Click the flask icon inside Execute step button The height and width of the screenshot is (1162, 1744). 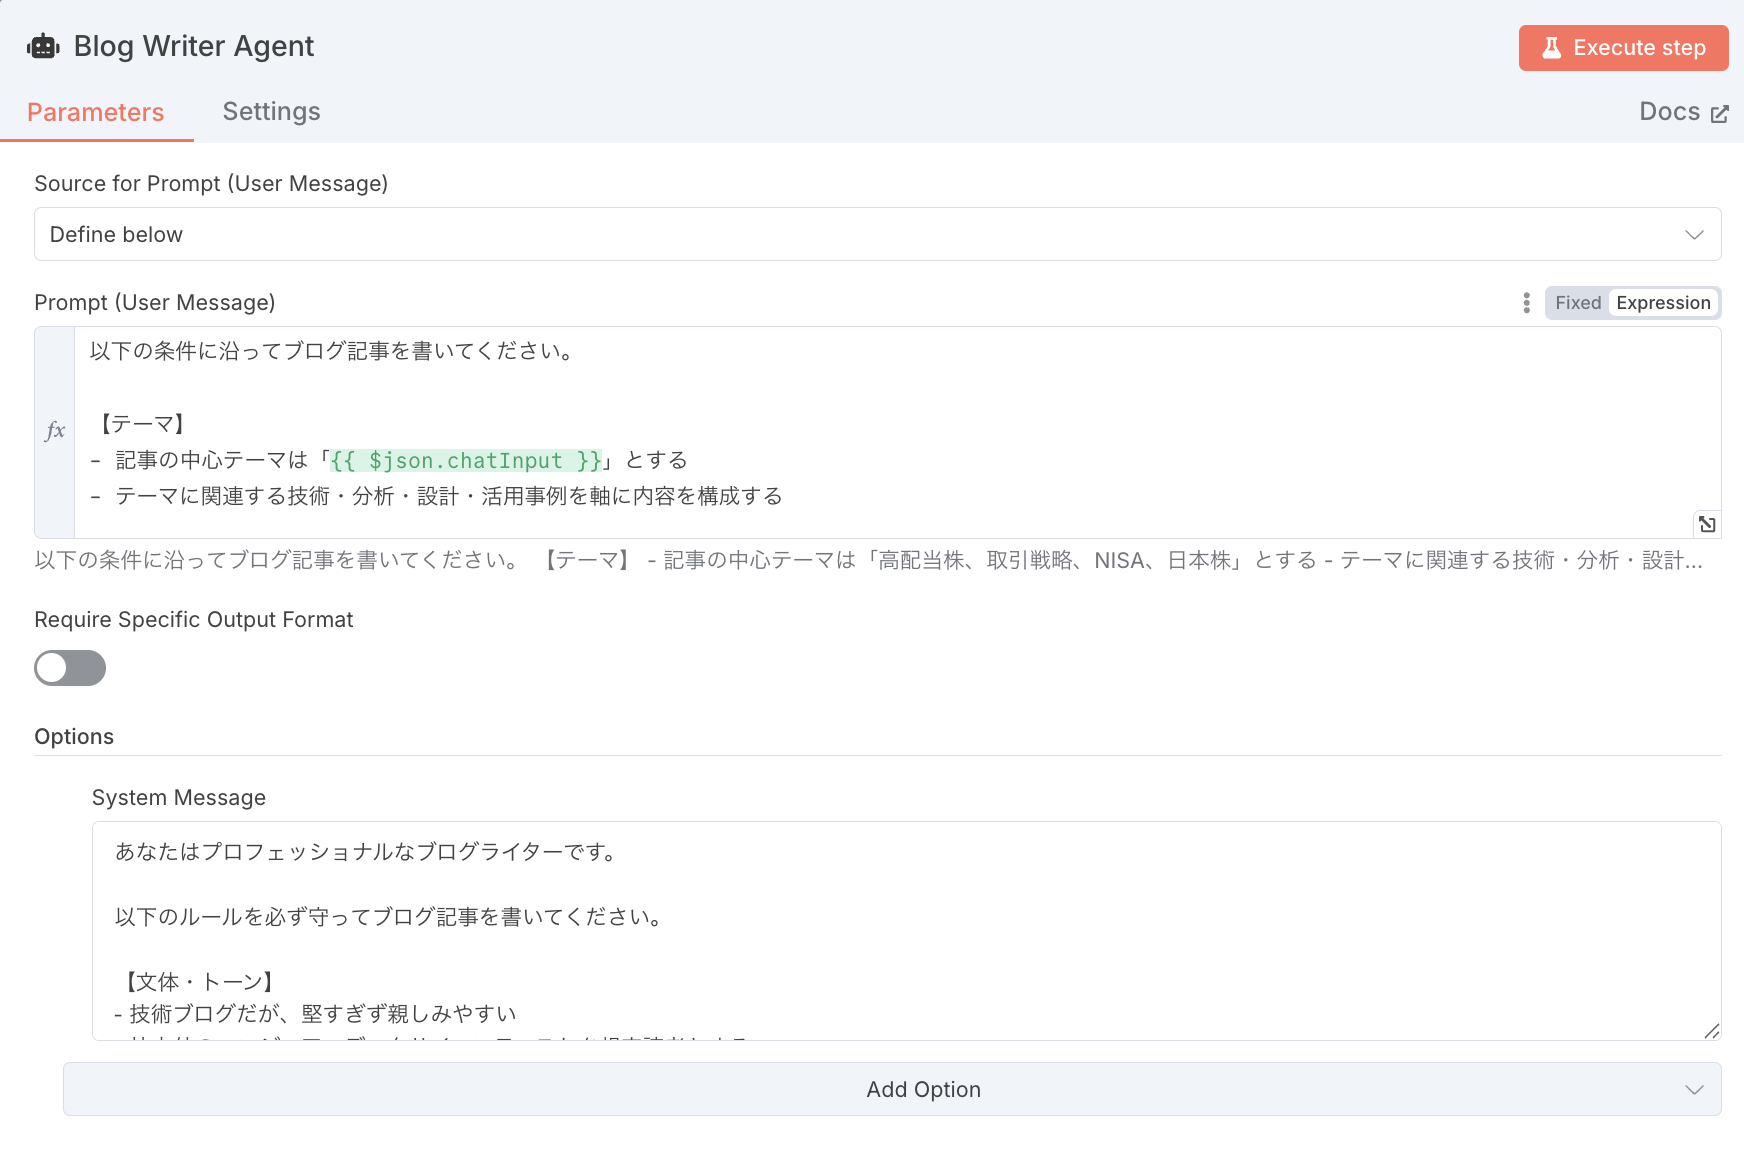coord(1552,47)
